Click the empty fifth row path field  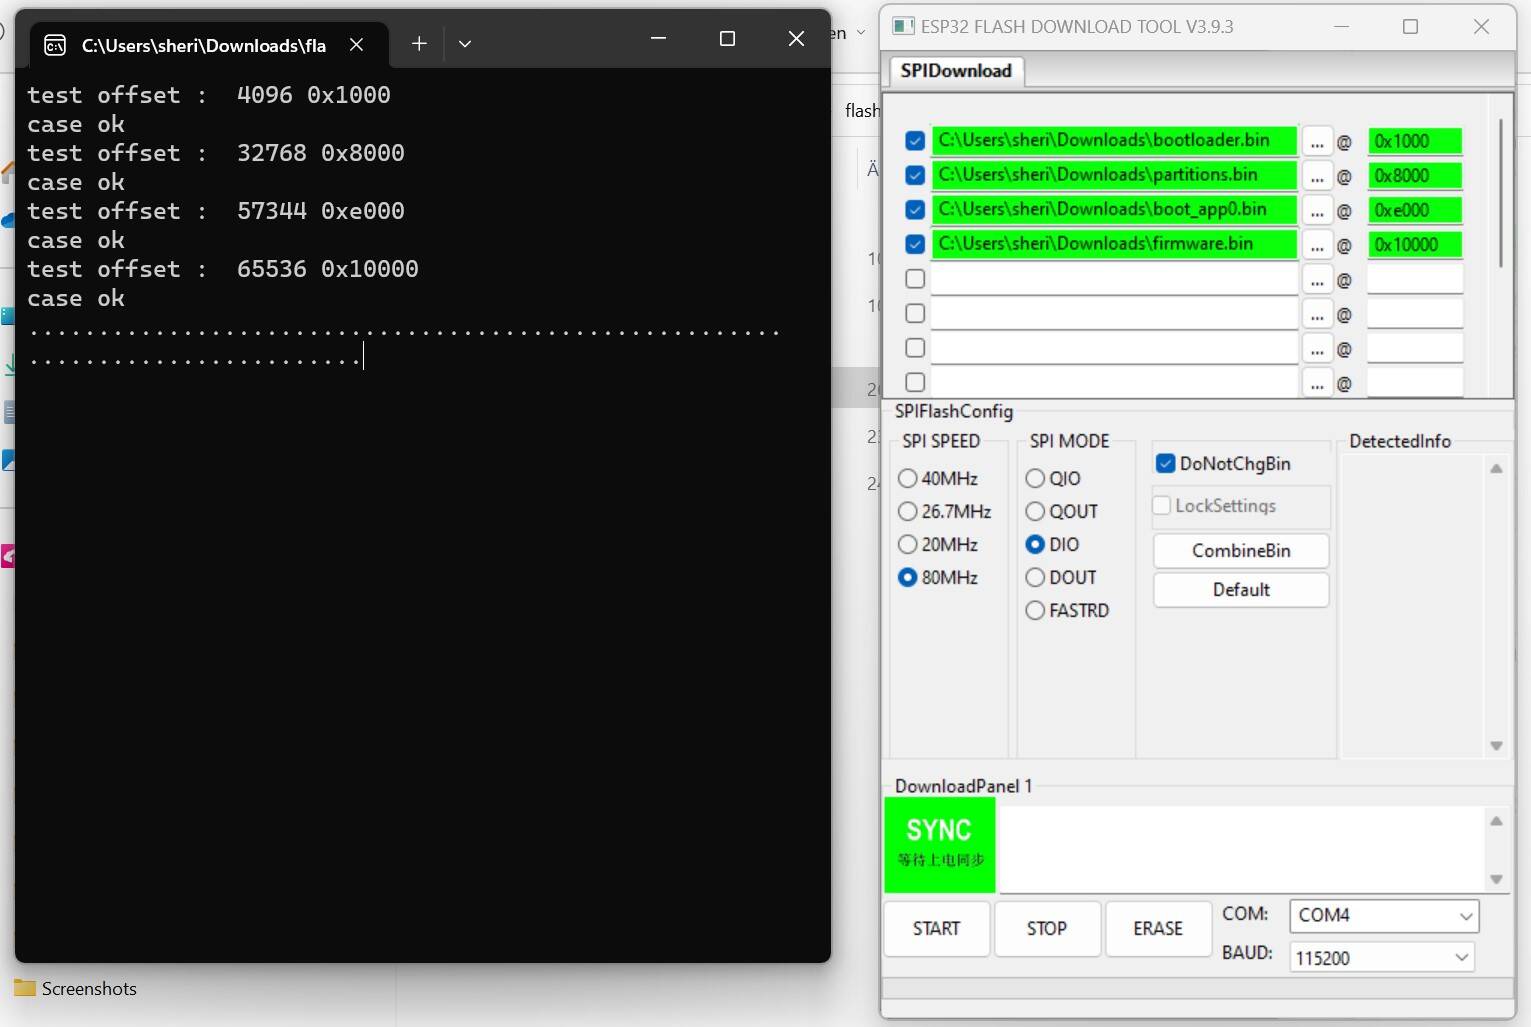(x=1114, y=279)
